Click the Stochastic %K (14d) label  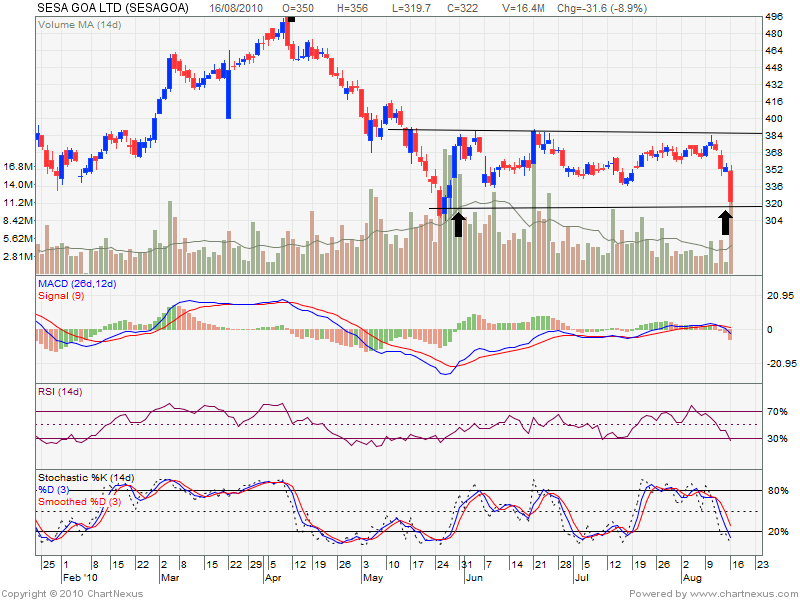(85, 476)
